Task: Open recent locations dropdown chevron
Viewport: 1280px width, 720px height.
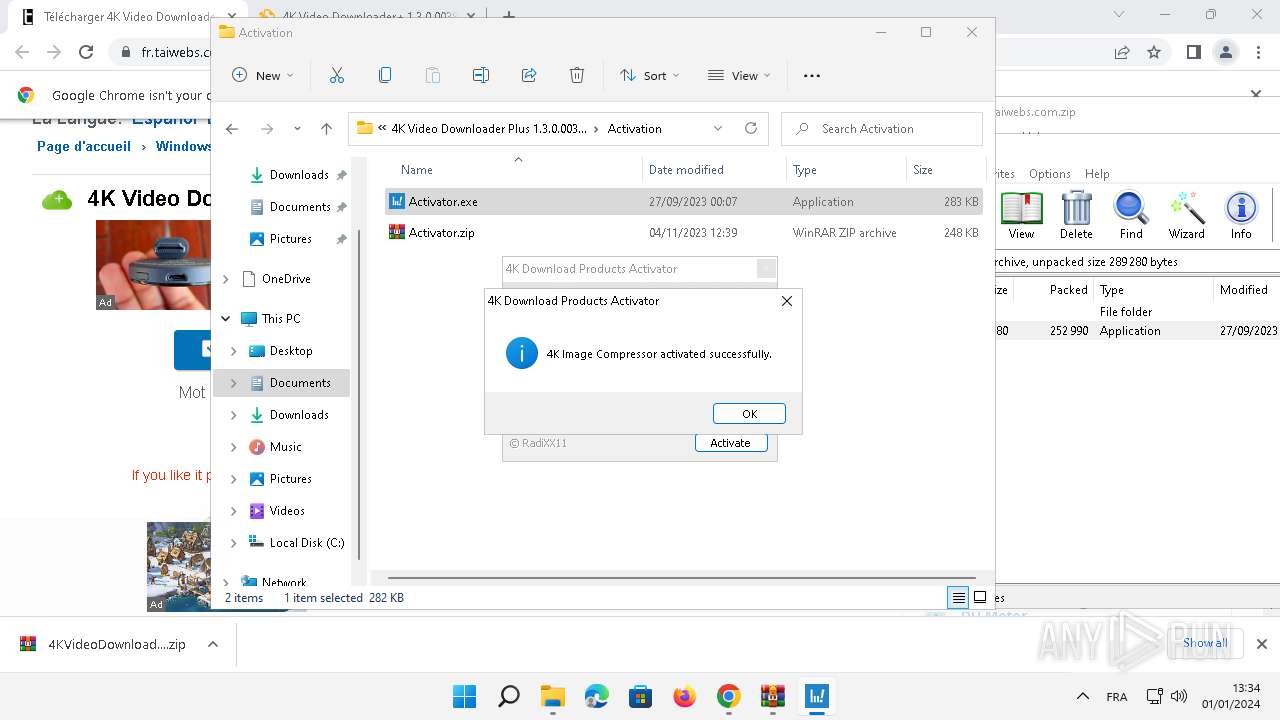Action: coord(297,128)
